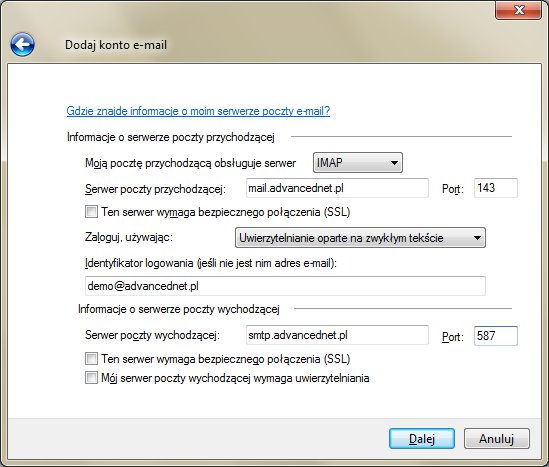549x467 pixels.
Task: Click the Dalej button
Action: coord(422,438)
